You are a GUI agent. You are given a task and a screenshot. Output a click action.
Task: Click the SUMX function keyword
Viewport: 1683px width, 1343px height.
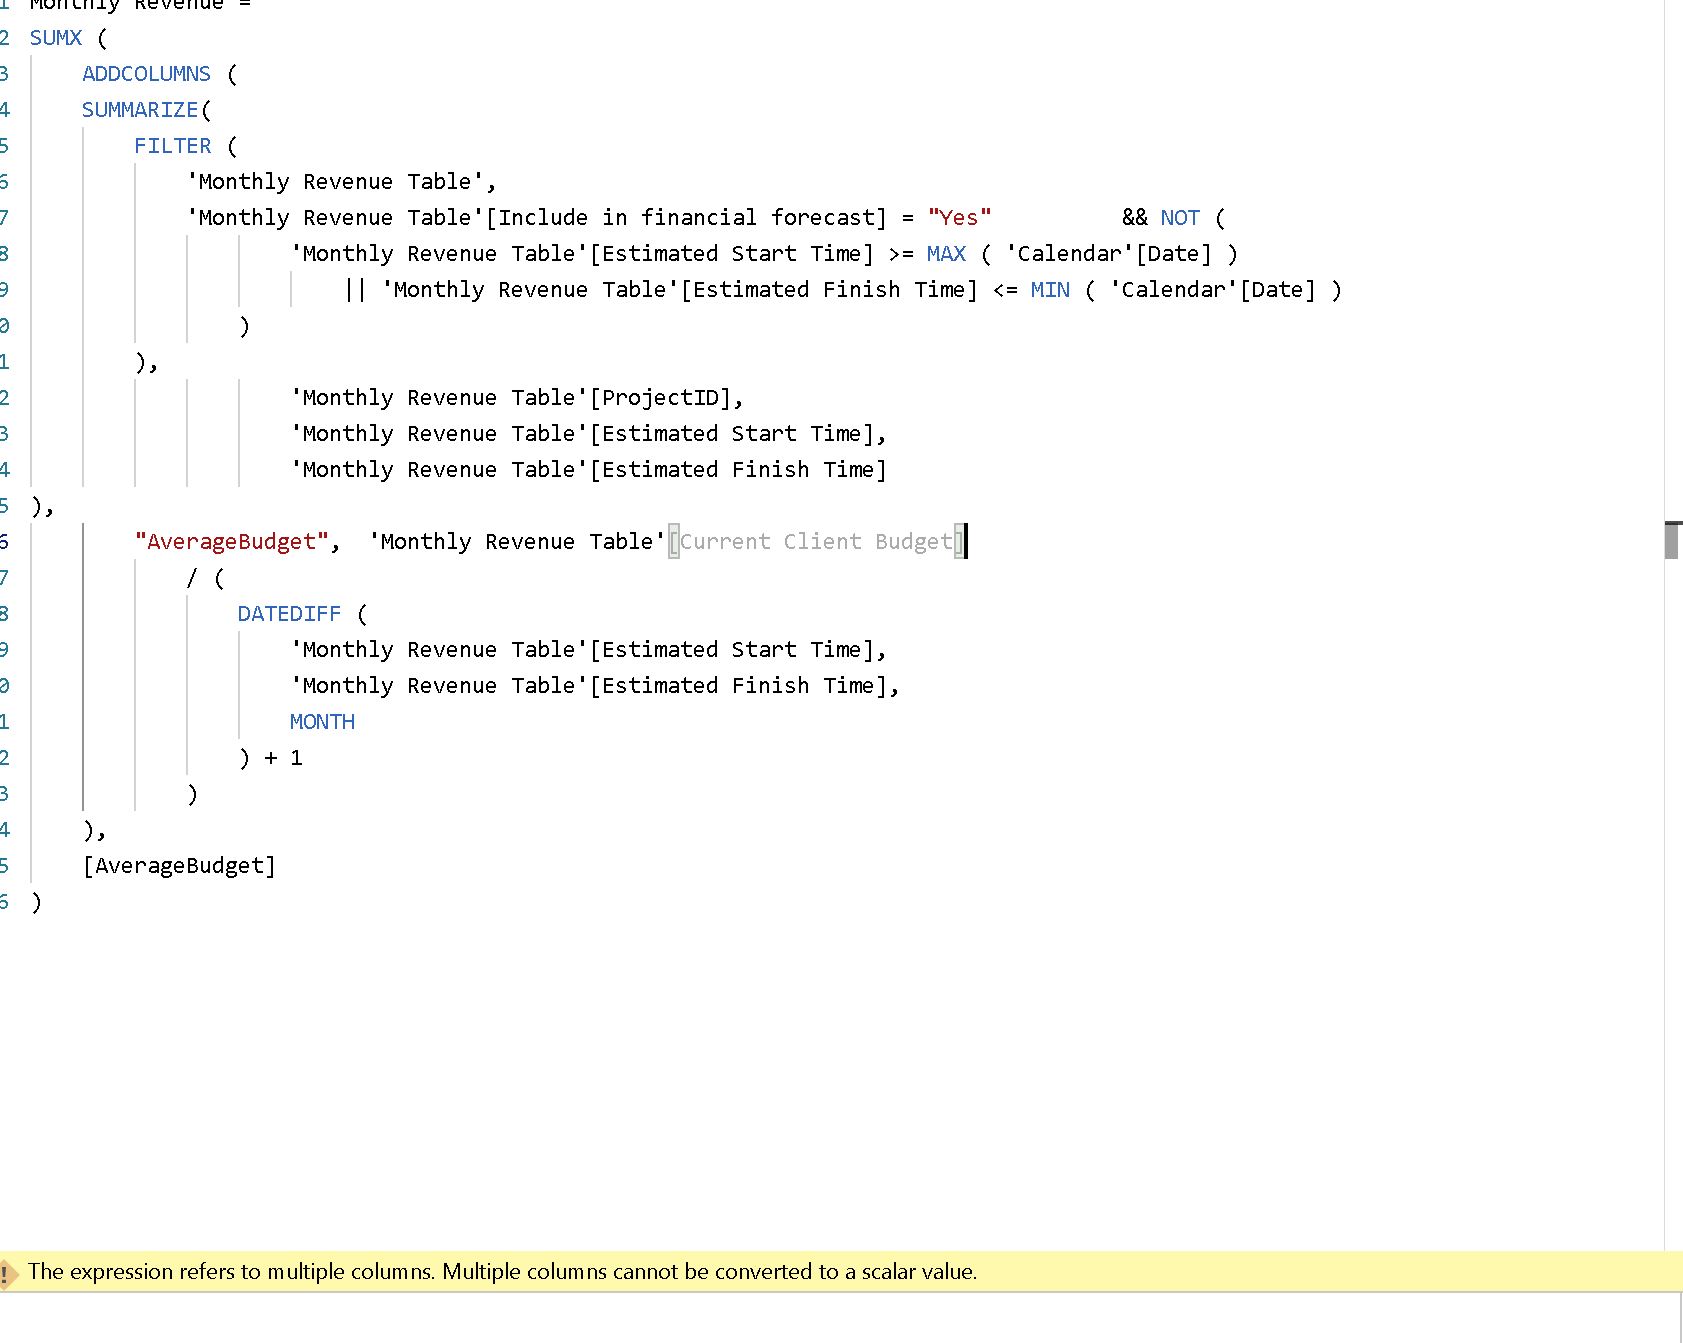[56, 38]
